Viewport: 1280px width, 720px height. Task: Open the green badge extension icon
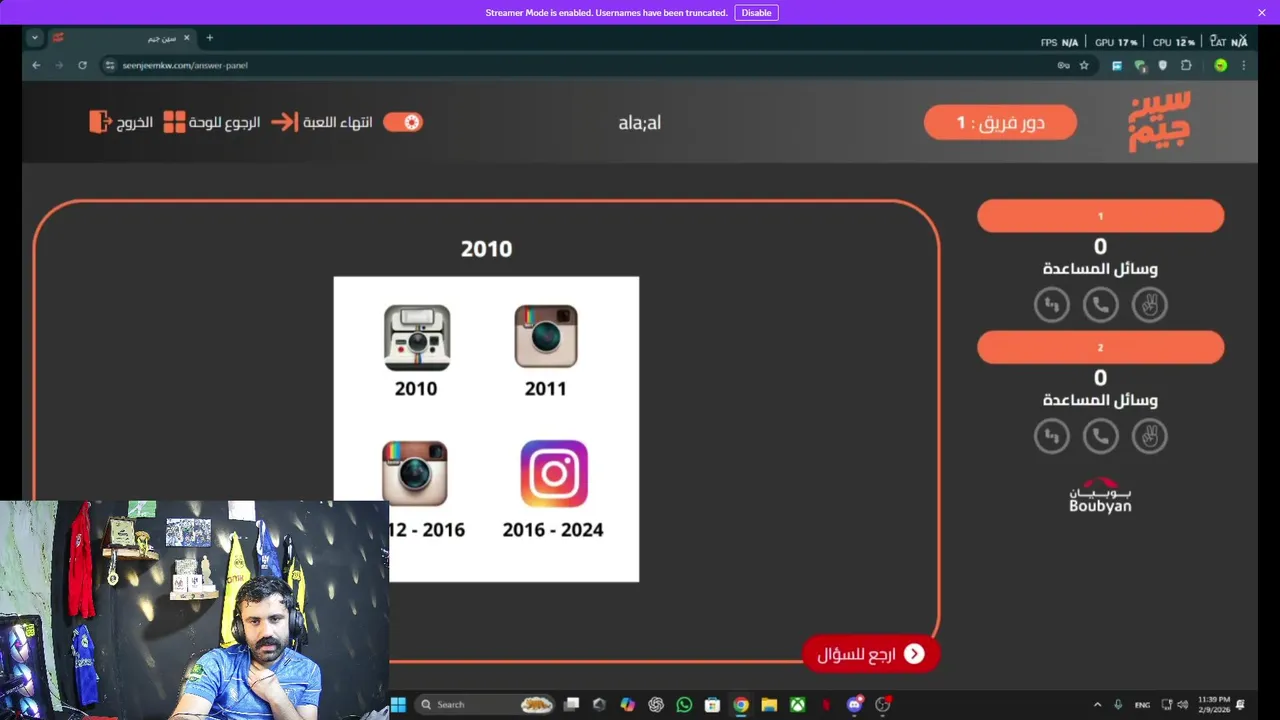[1140, 66]
